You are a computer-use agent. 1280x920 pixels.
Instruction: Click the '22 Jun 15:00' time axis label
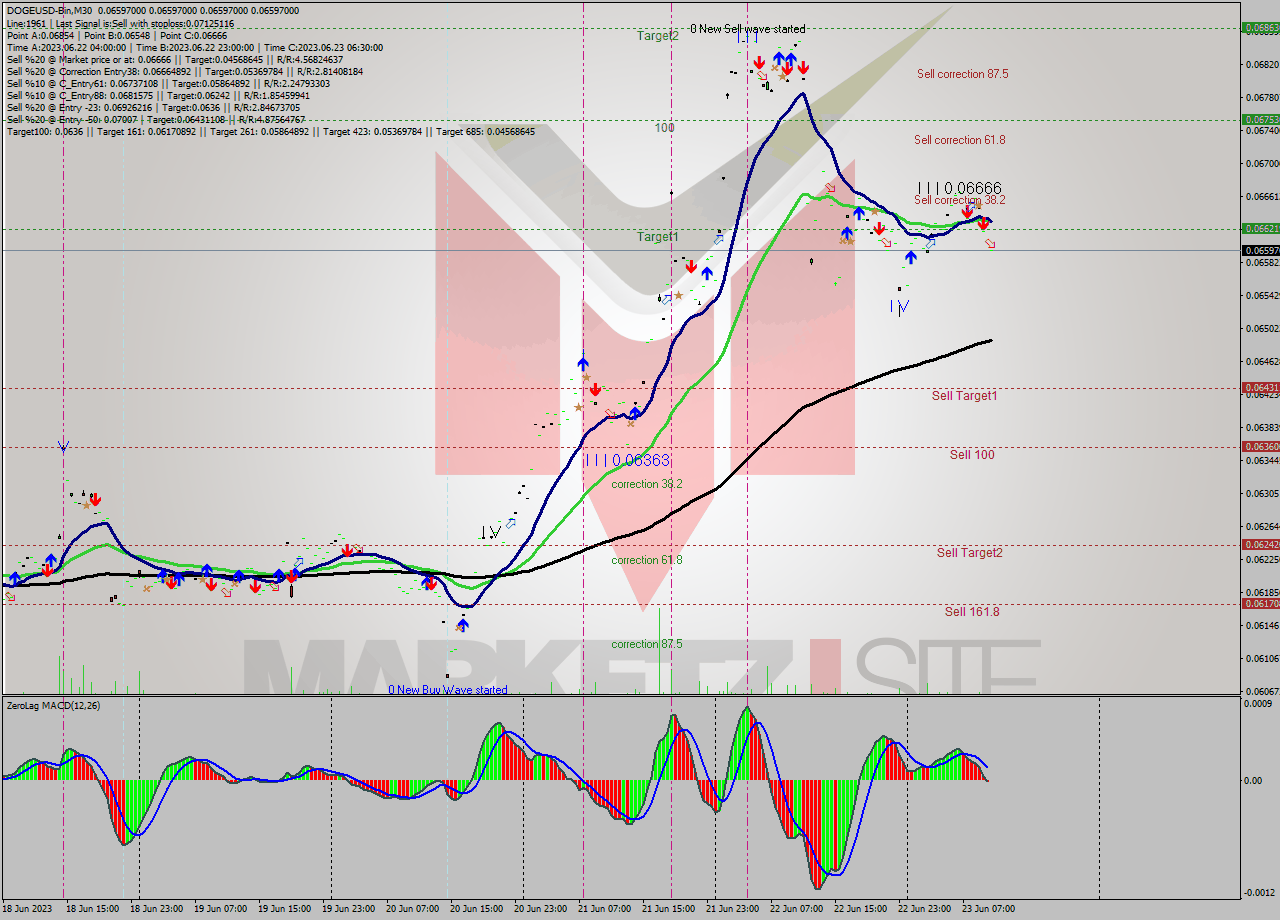[x=861, y=909]
